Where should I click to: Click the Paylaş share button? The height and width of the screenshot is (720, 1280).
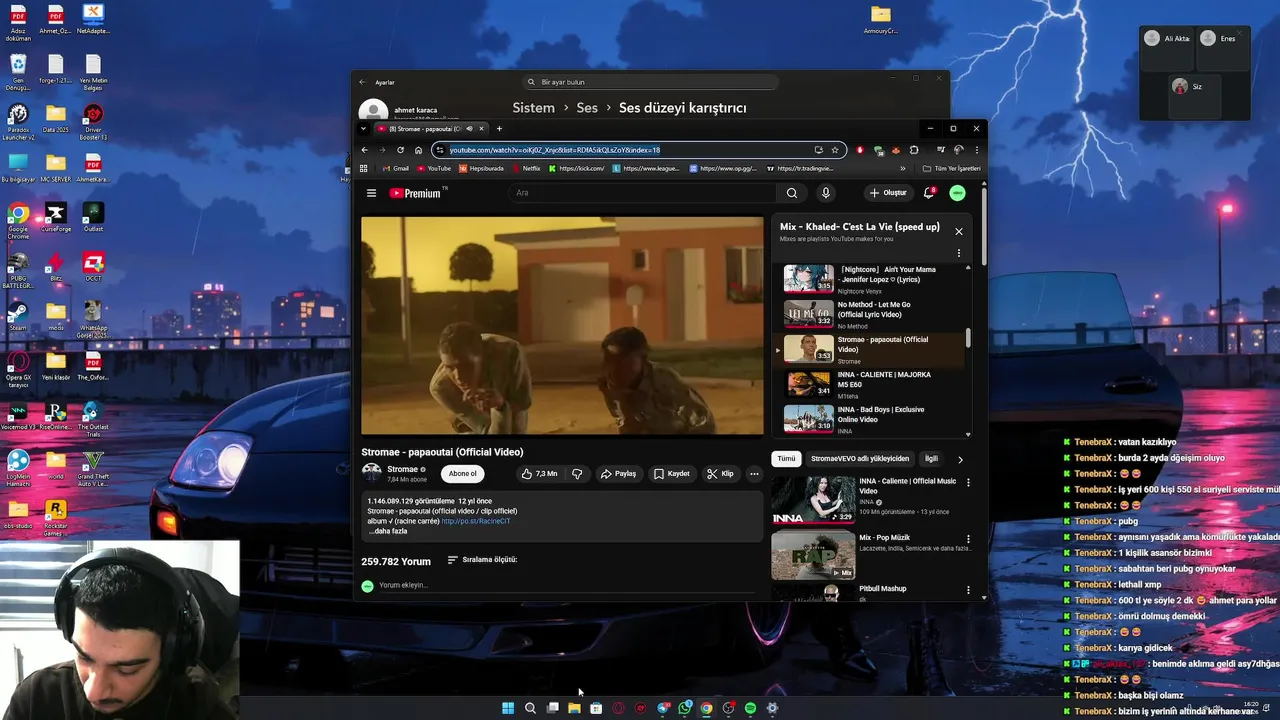point(618,474)
